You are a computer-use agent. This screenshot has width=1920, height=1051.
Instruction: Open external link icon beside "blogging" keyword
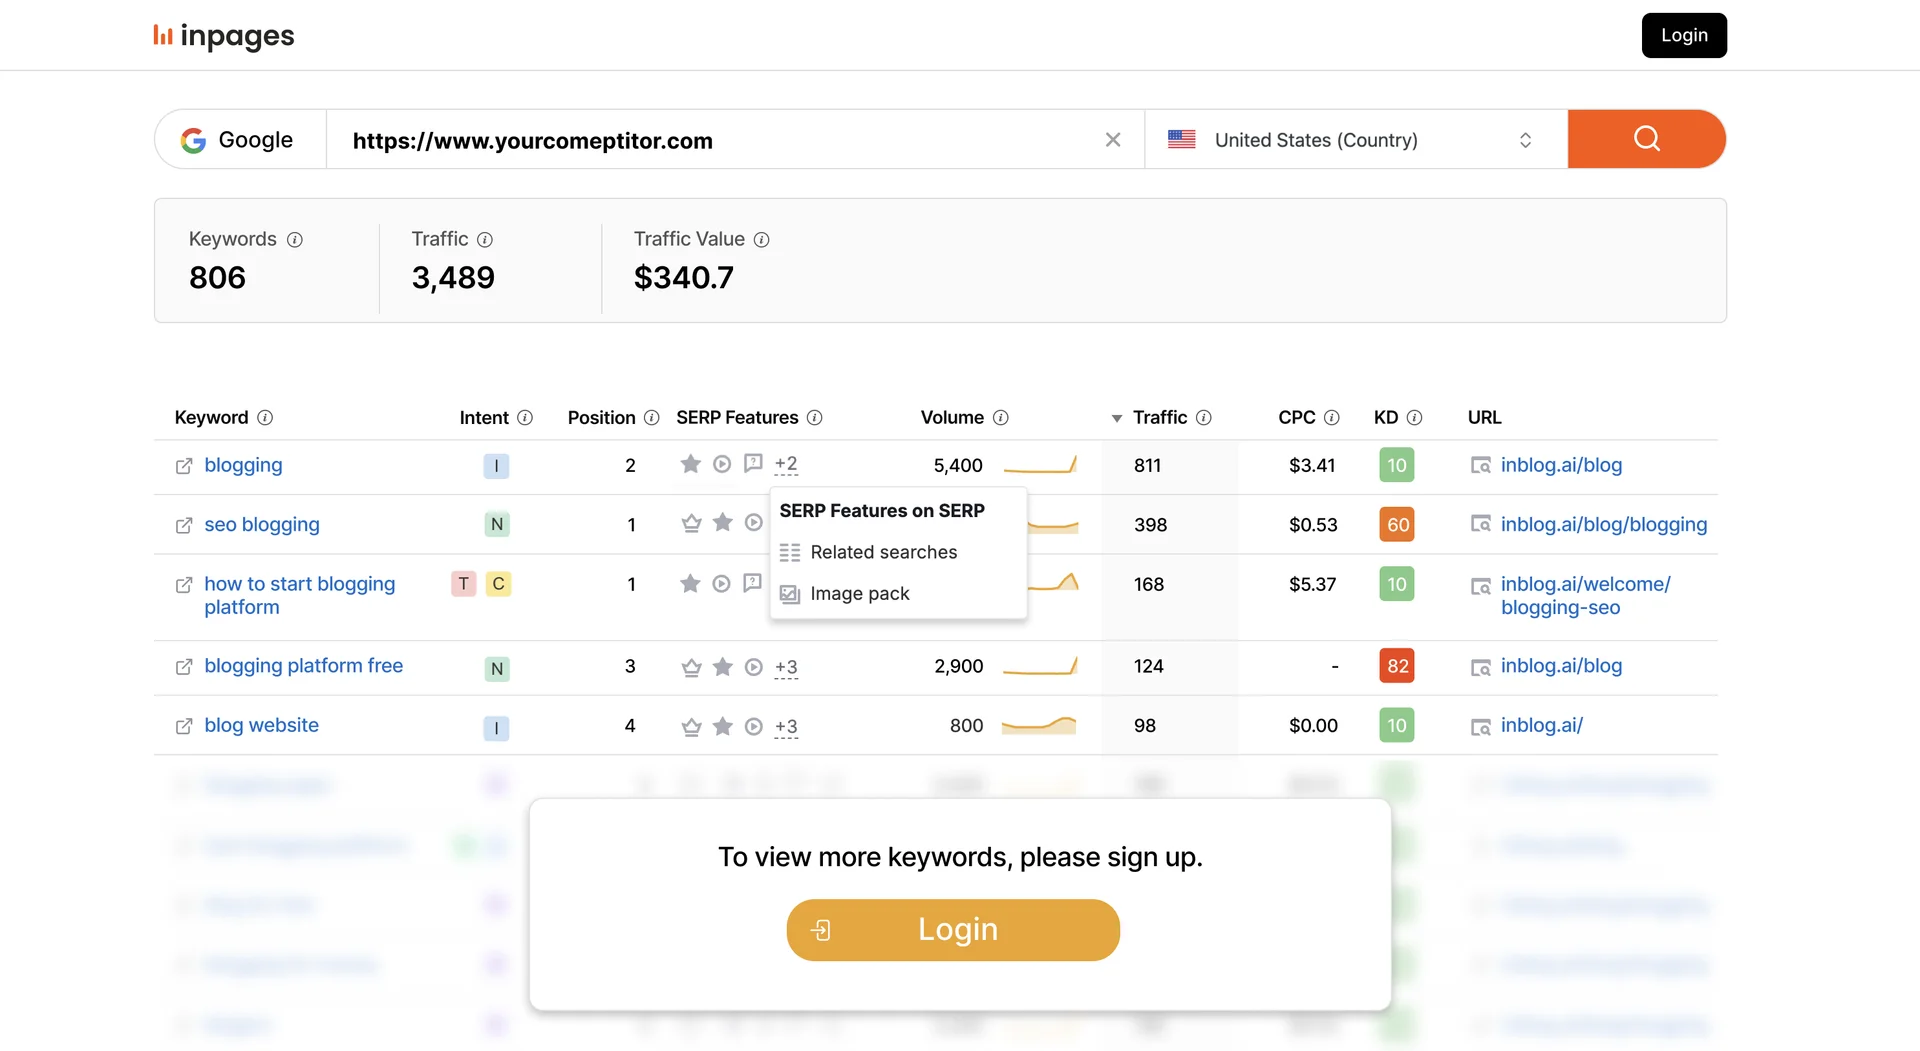[x=183, y=466]
